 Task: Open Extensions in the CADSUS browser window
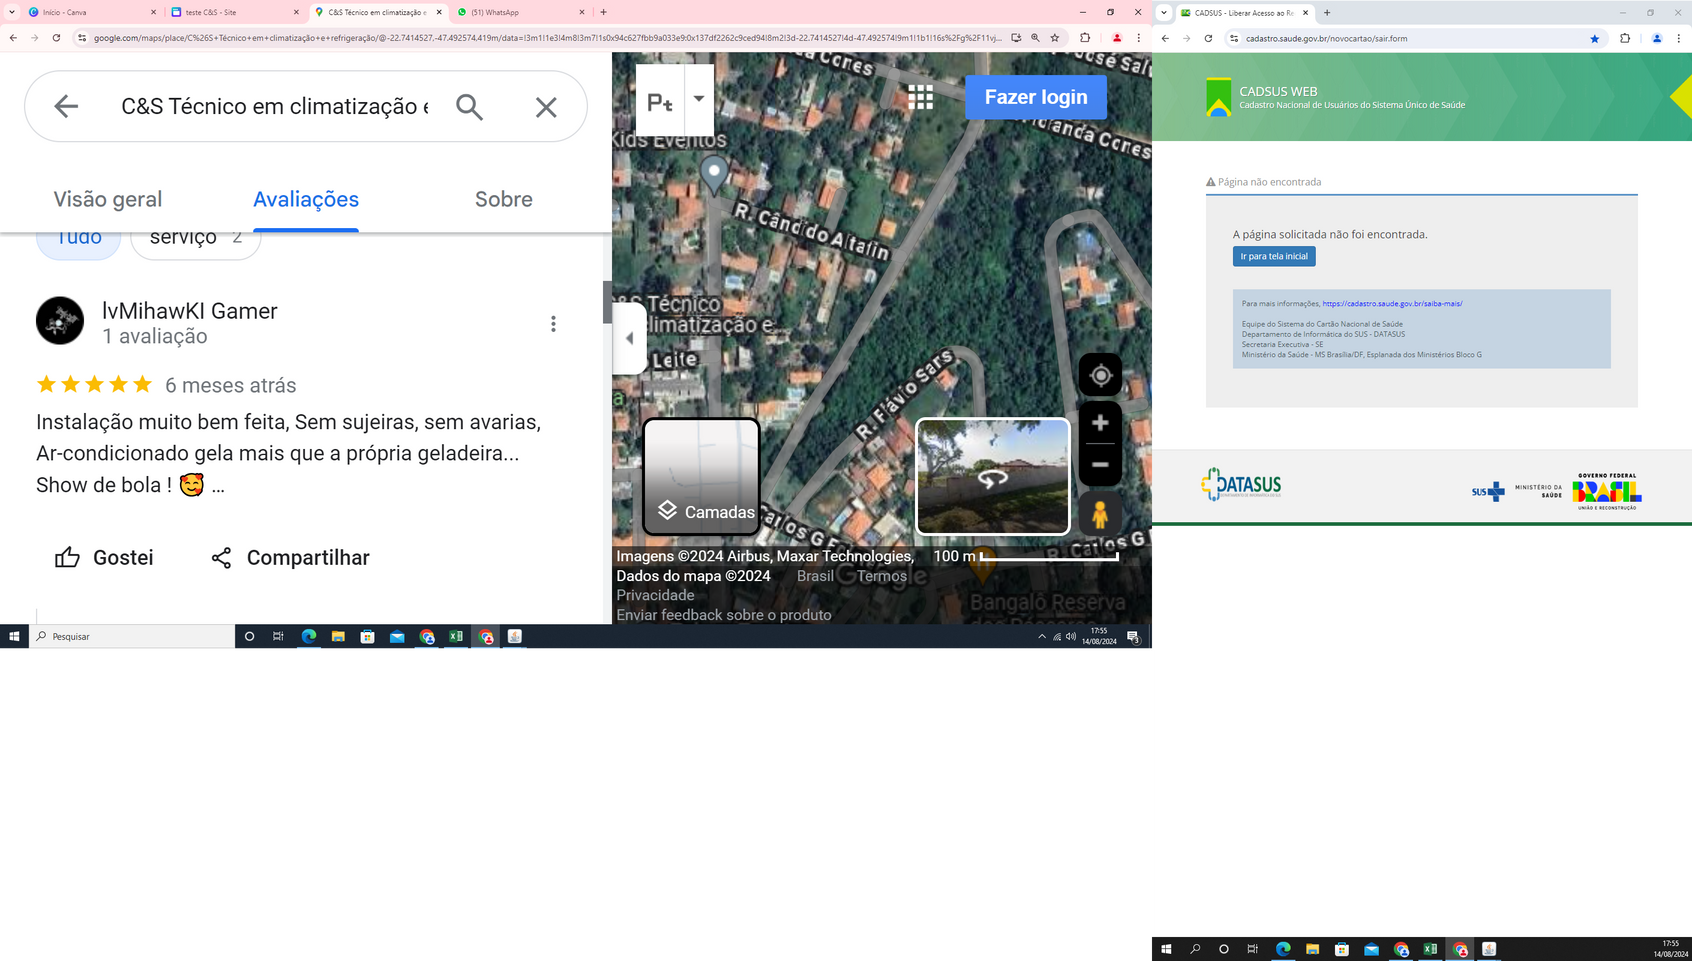point(1625,39)
